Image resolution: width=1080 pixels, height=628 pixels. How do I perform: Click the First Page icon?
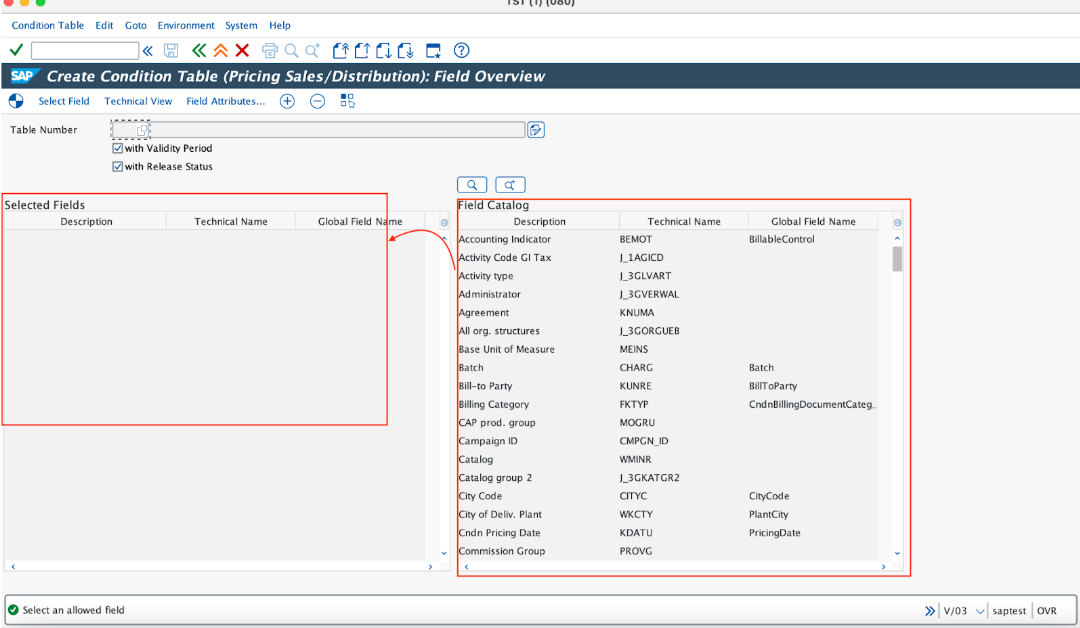(x=341, y=50)
